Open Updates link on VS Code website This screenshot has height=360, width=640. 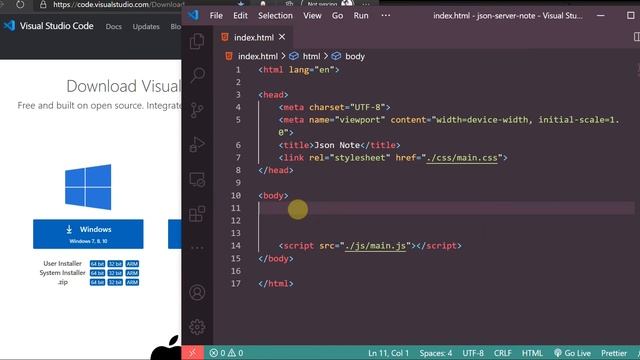coord(146,27)
